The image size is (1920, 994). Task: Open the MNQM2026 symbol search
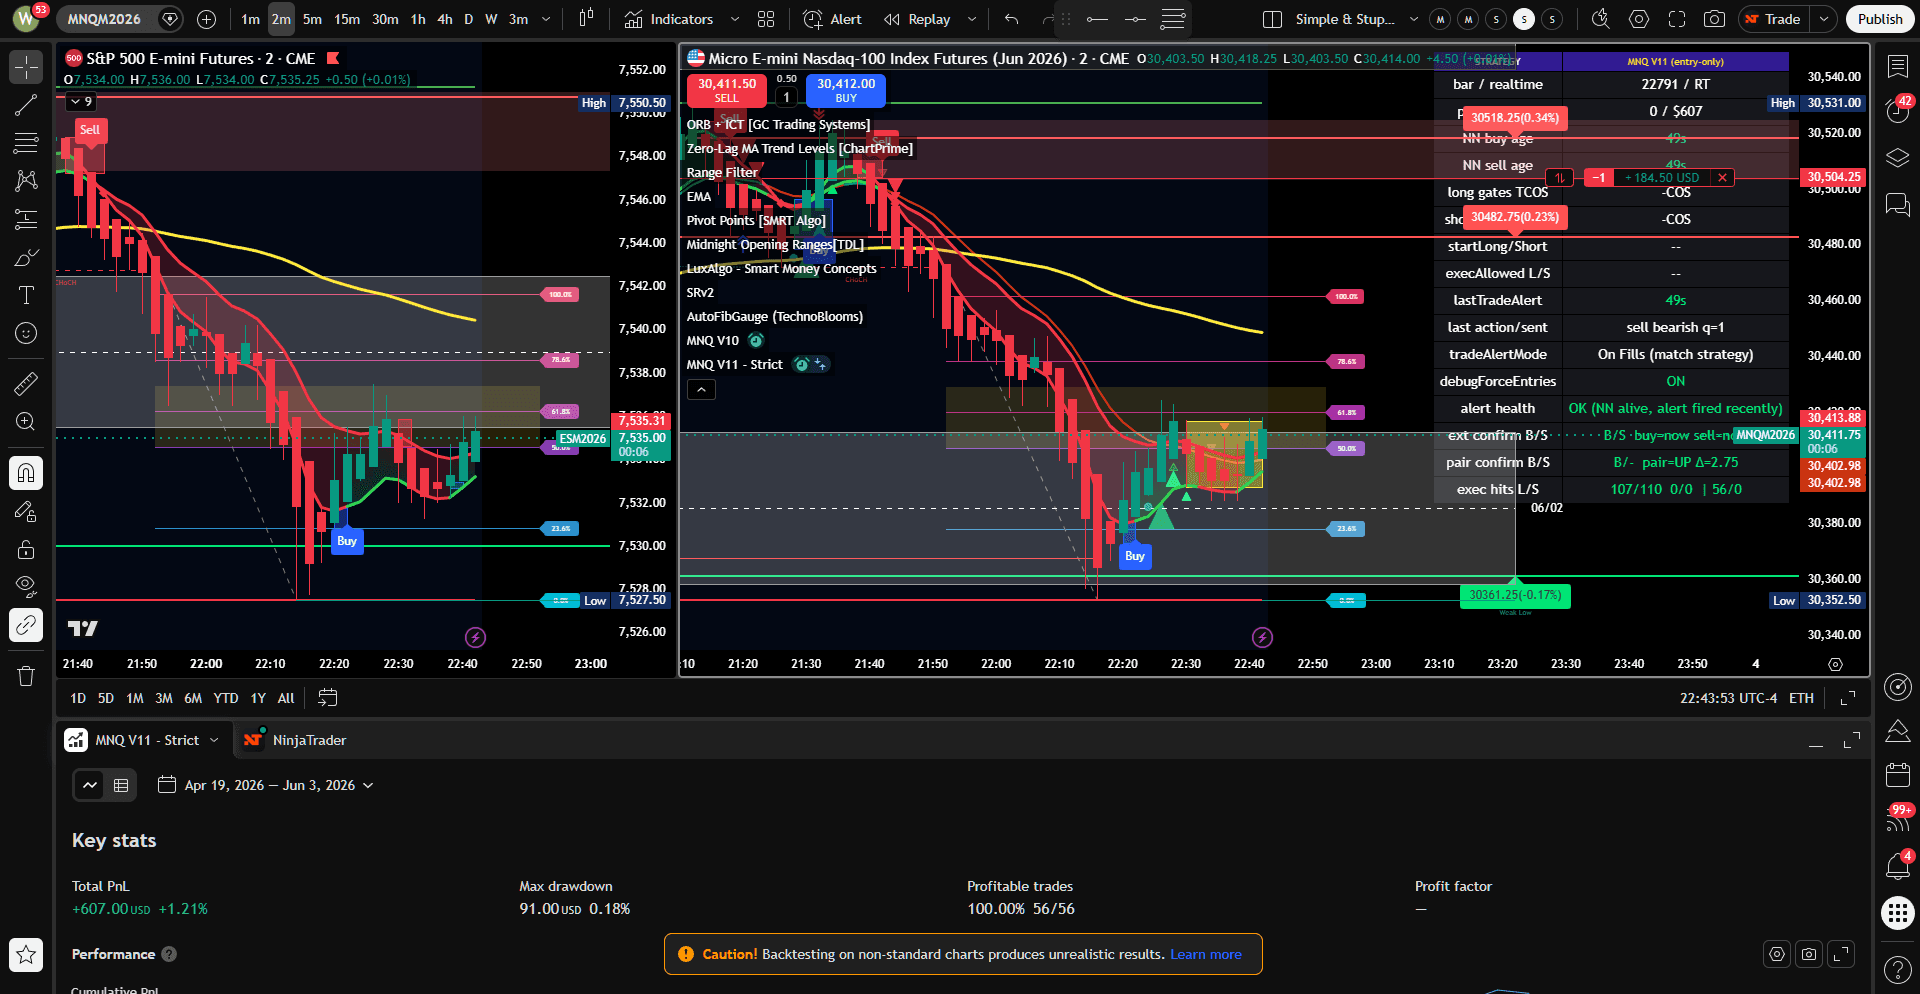pyautogui.click(x=105, y=19)
